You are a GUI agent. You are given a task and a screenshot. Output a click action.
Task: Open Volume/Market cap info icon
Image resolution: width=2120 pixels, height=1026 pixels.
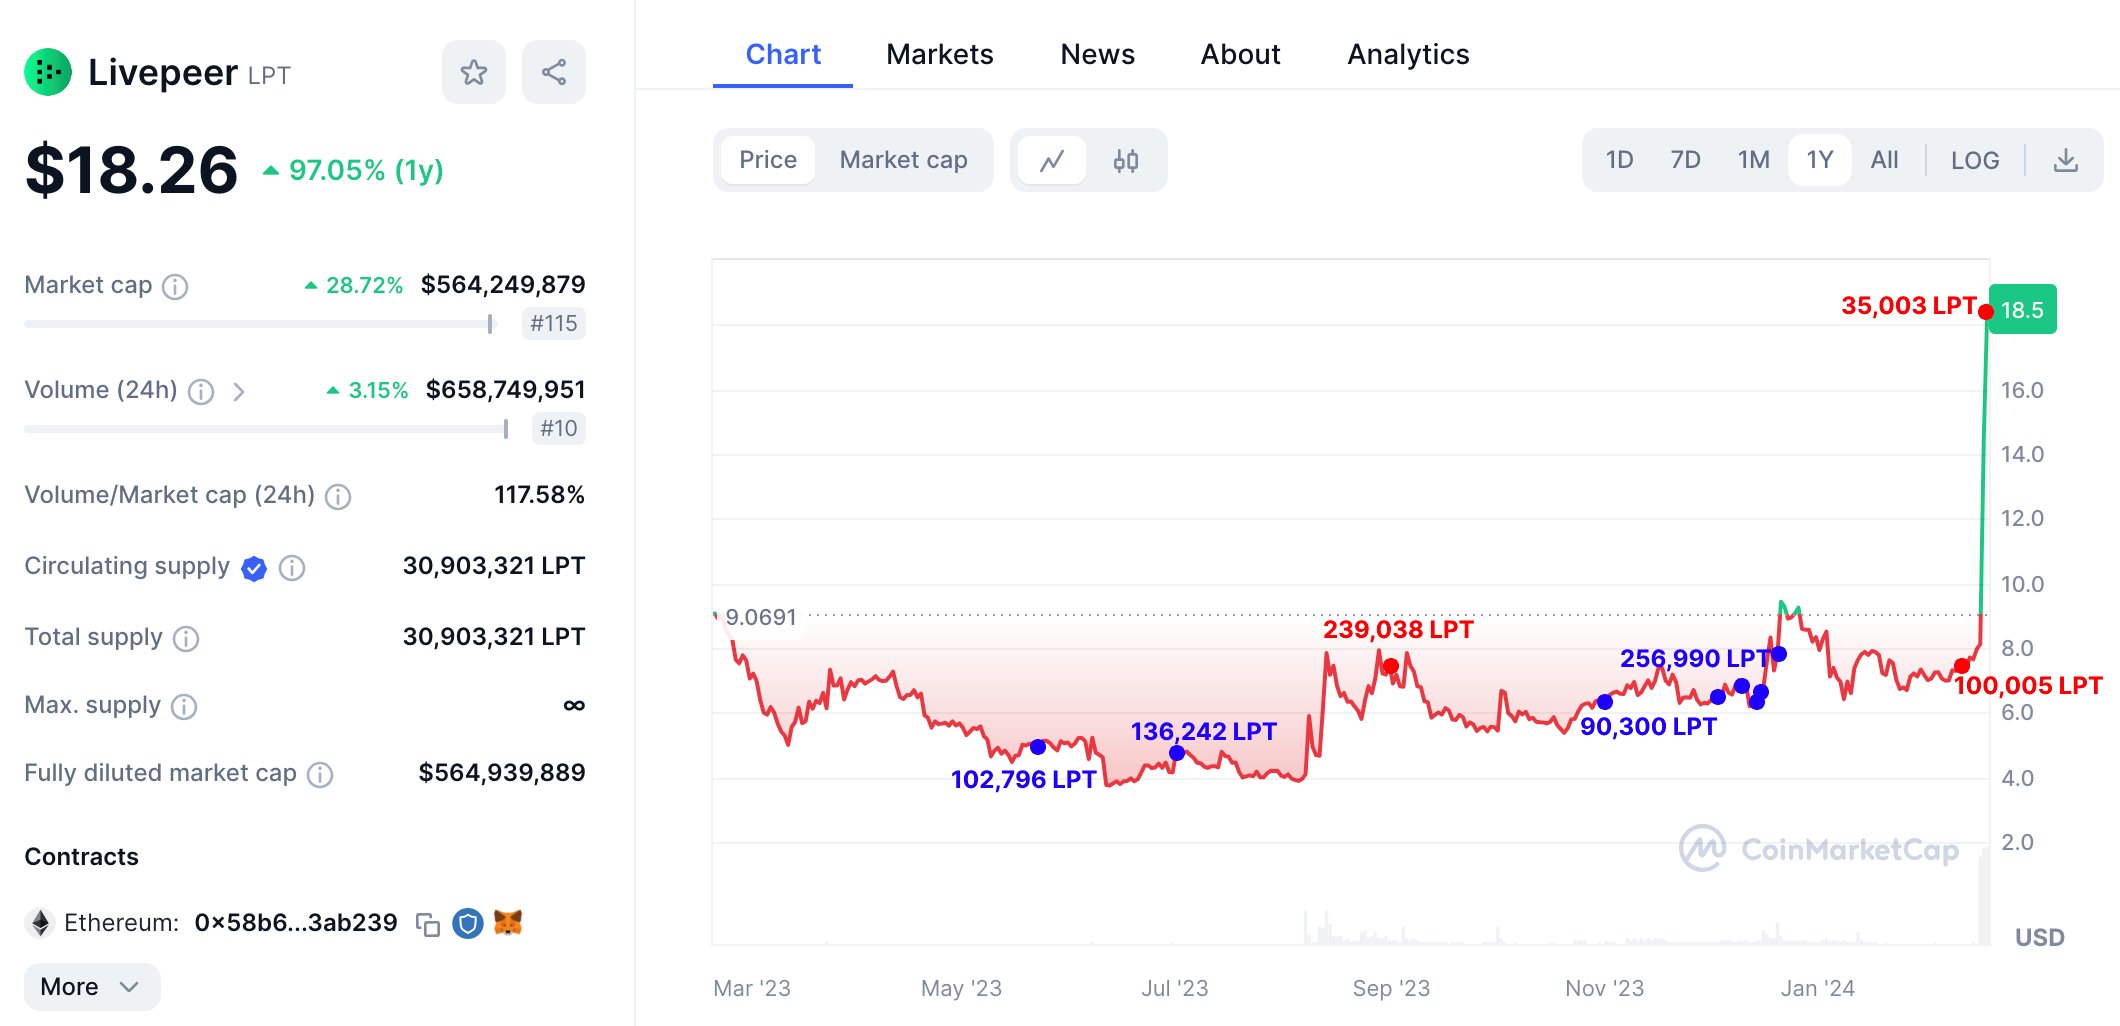338,496
